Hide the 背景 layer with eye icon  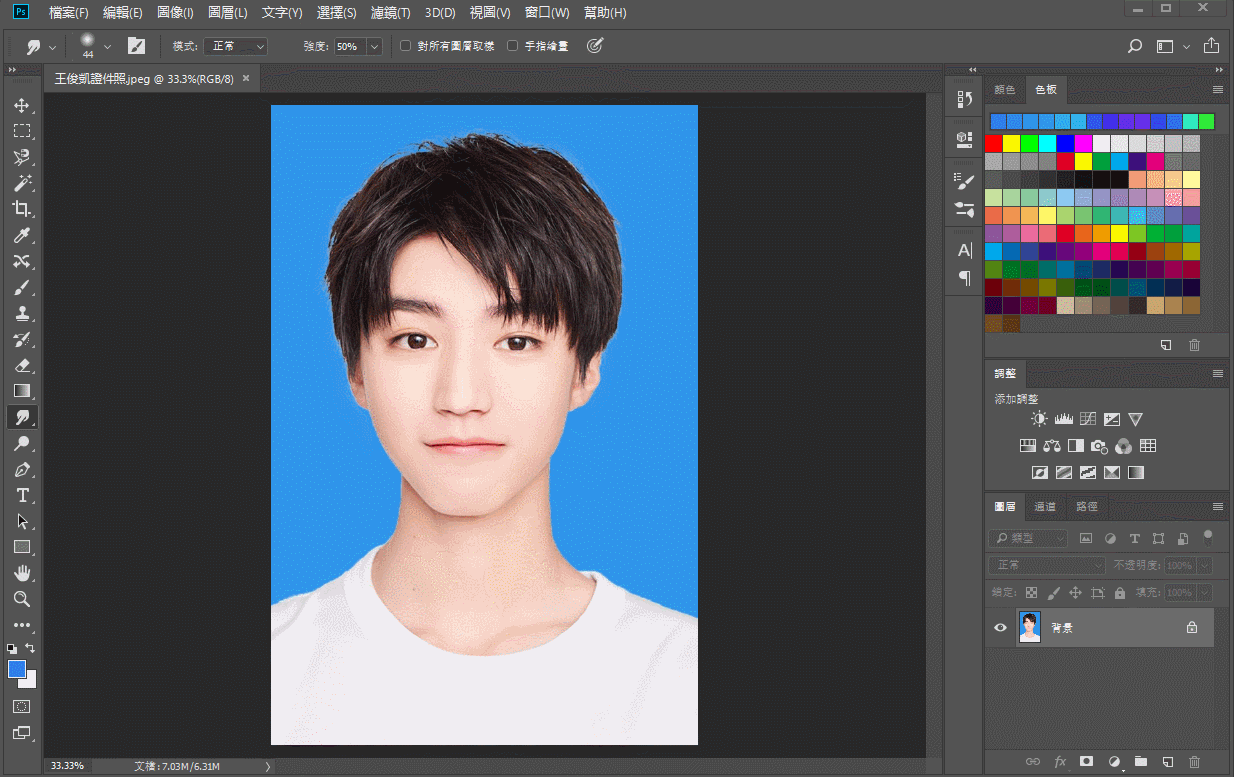tap(1000, 627)
